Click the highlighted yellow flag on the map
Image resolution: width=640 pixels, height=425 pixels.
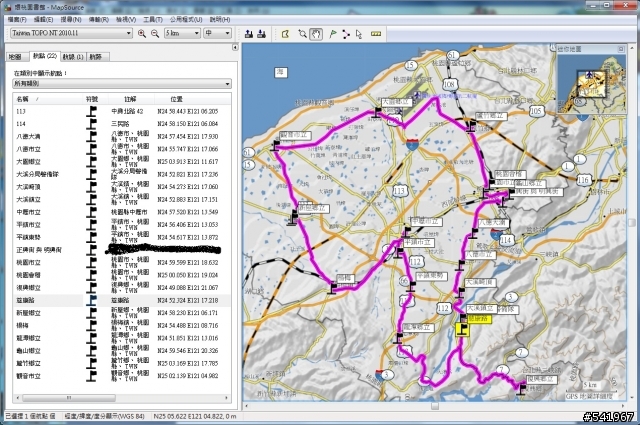[x=462, y=330]
